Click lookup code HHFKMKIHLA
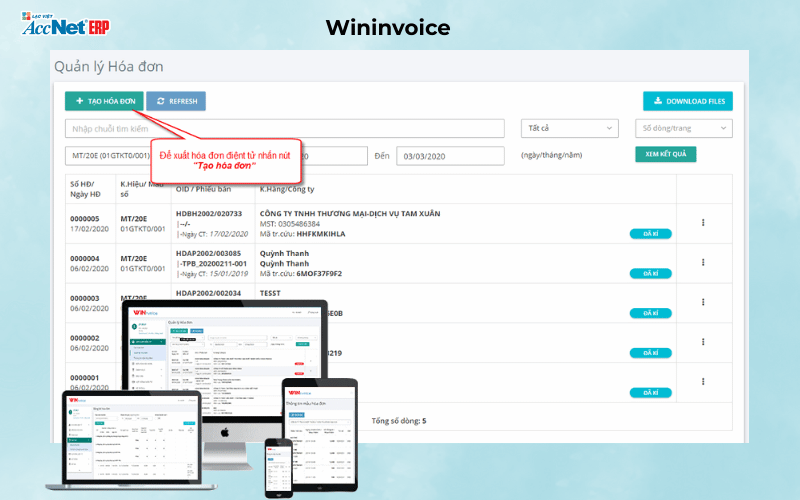This screenshot has width=800, height=500. (x=321, y=234)
